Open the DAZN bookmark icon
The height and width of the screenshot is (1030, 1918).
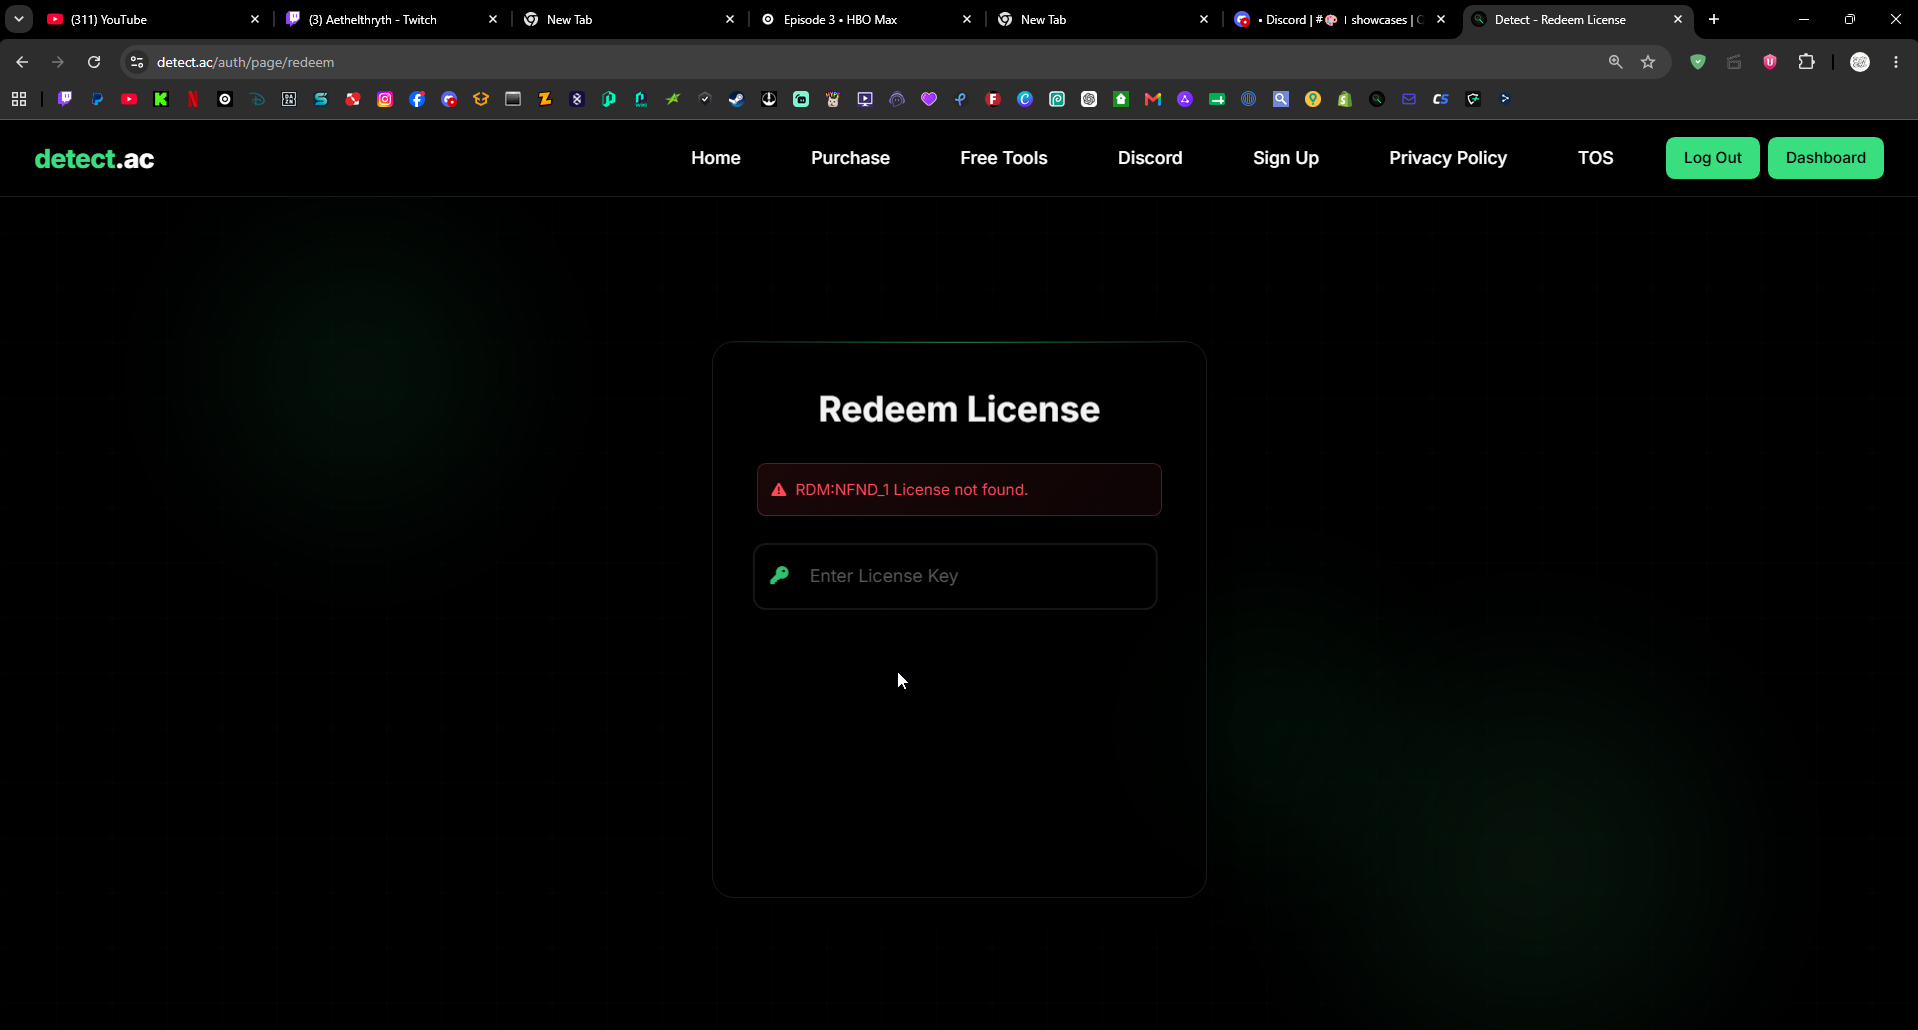tap(289, 99)
